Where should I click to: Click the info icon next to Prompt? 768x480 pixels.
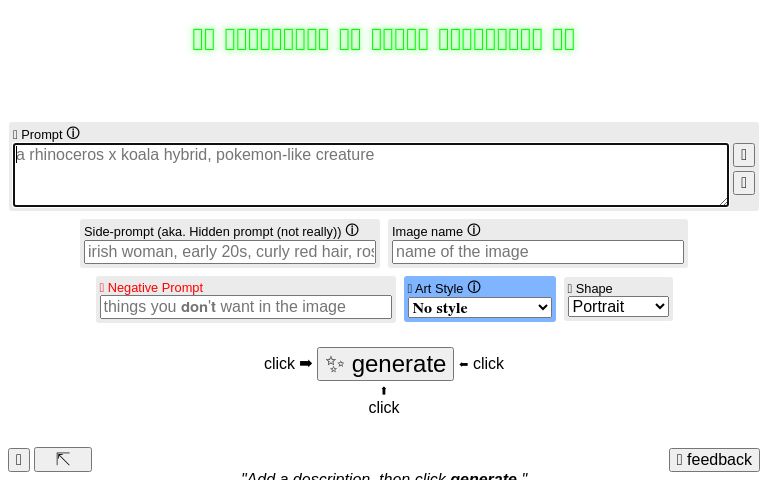coord(73,134)
